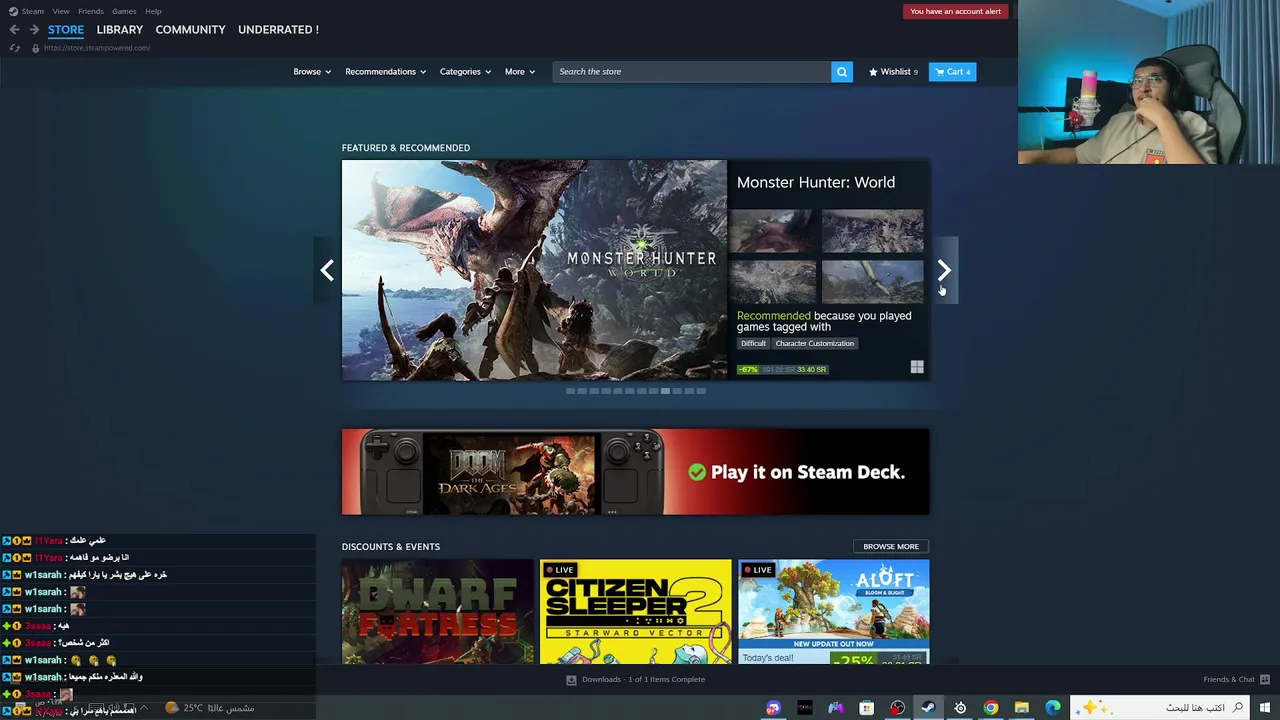Open Friends & Chat
The image size is (1280, 720).
pyautogui.click(x=1229, y=680)
